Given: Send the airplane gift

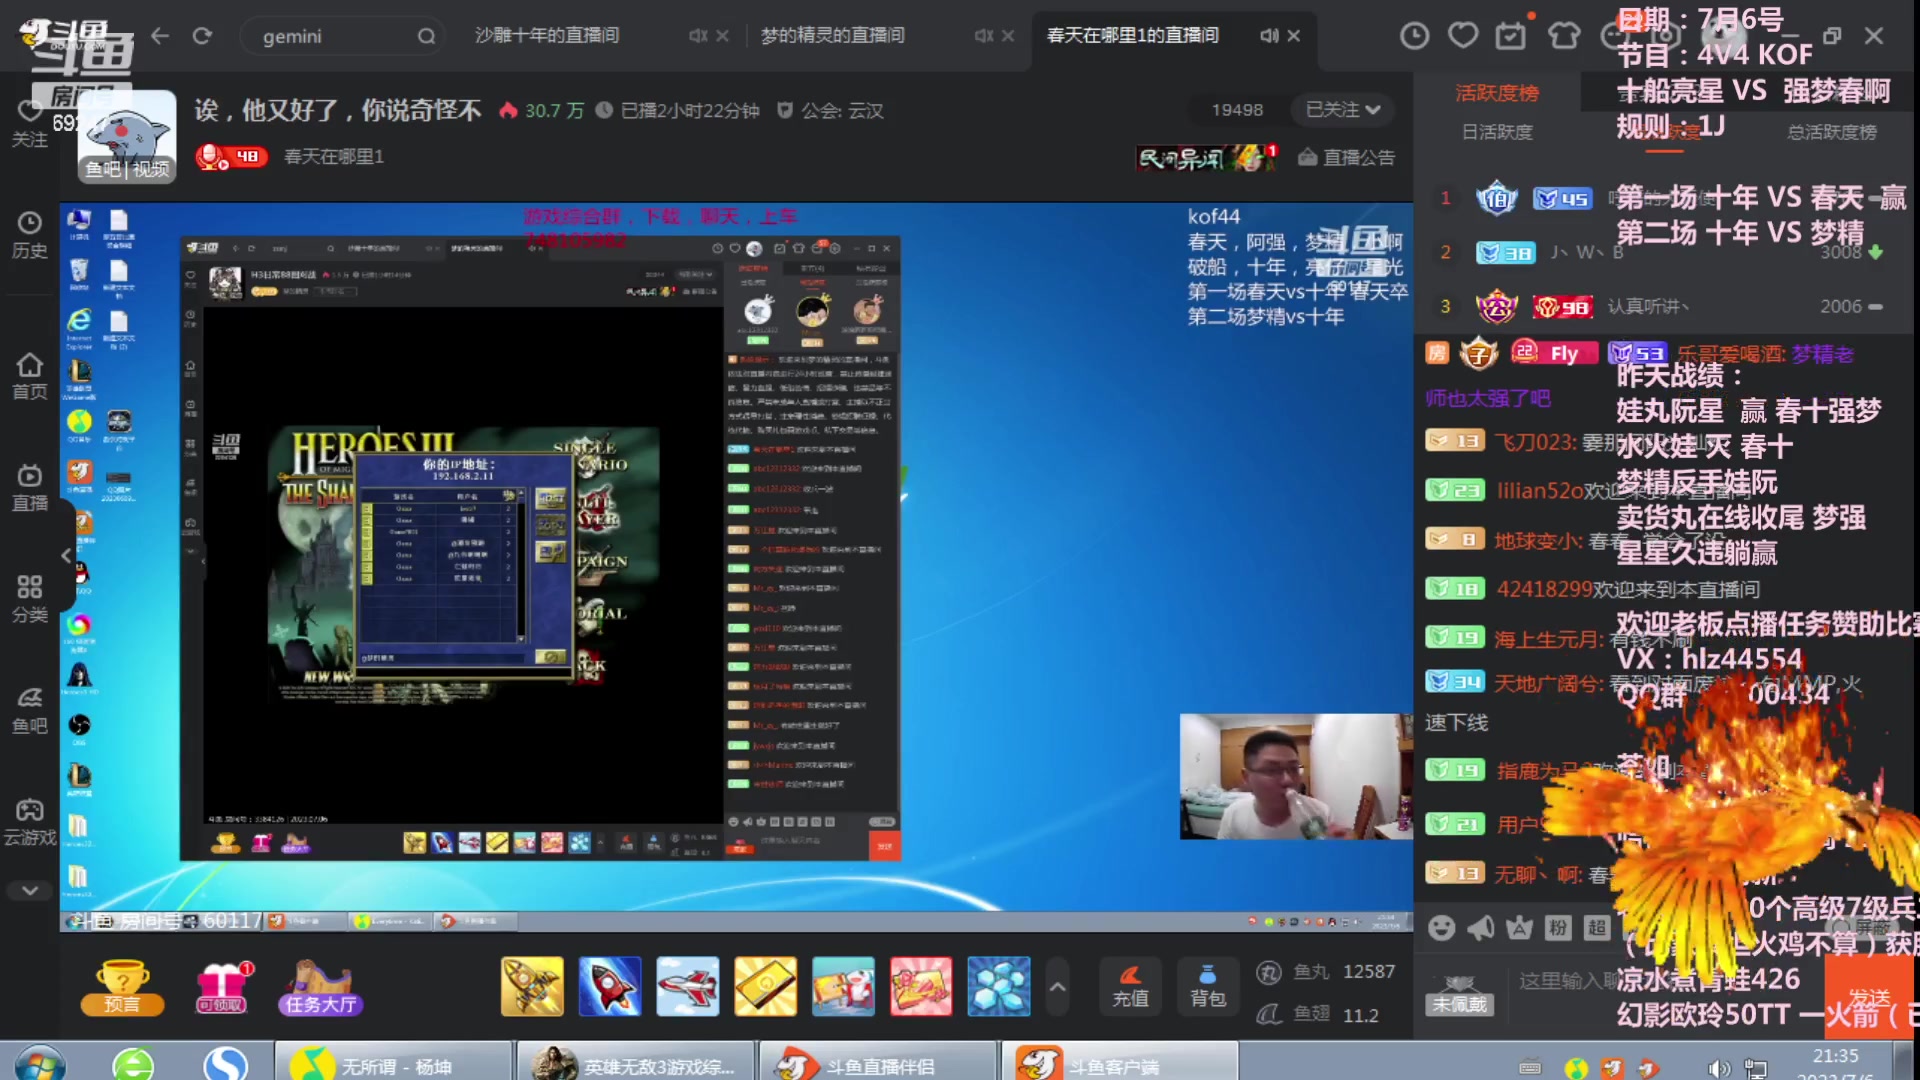Looking at the screenshot, I should click(x=687, y=986).
